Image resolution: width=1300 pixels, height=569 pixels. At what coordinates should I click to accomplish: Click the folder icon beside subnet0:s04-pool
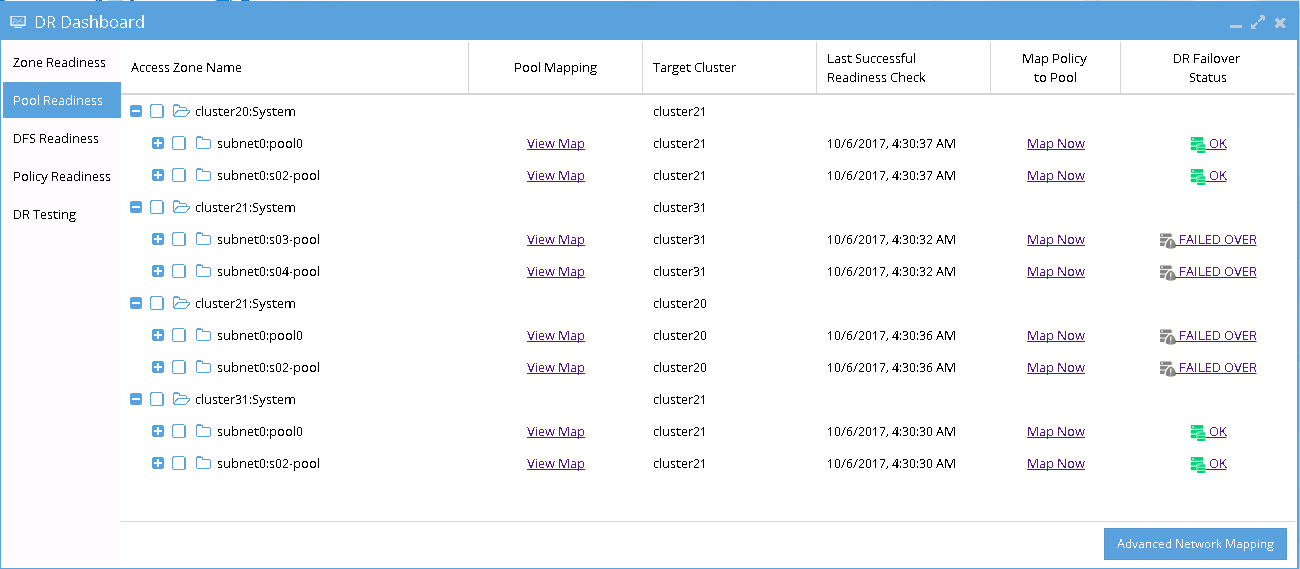click(203, 271)
